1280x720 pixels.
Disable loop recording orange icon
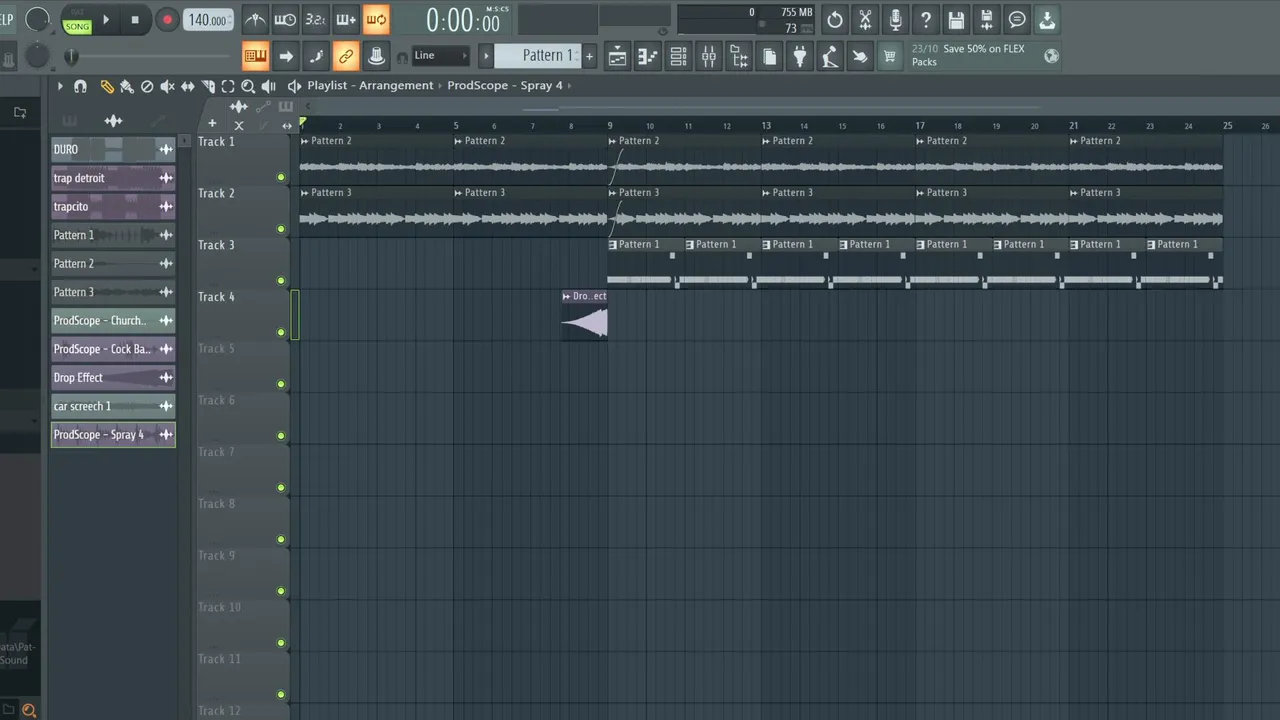(376, 19)
